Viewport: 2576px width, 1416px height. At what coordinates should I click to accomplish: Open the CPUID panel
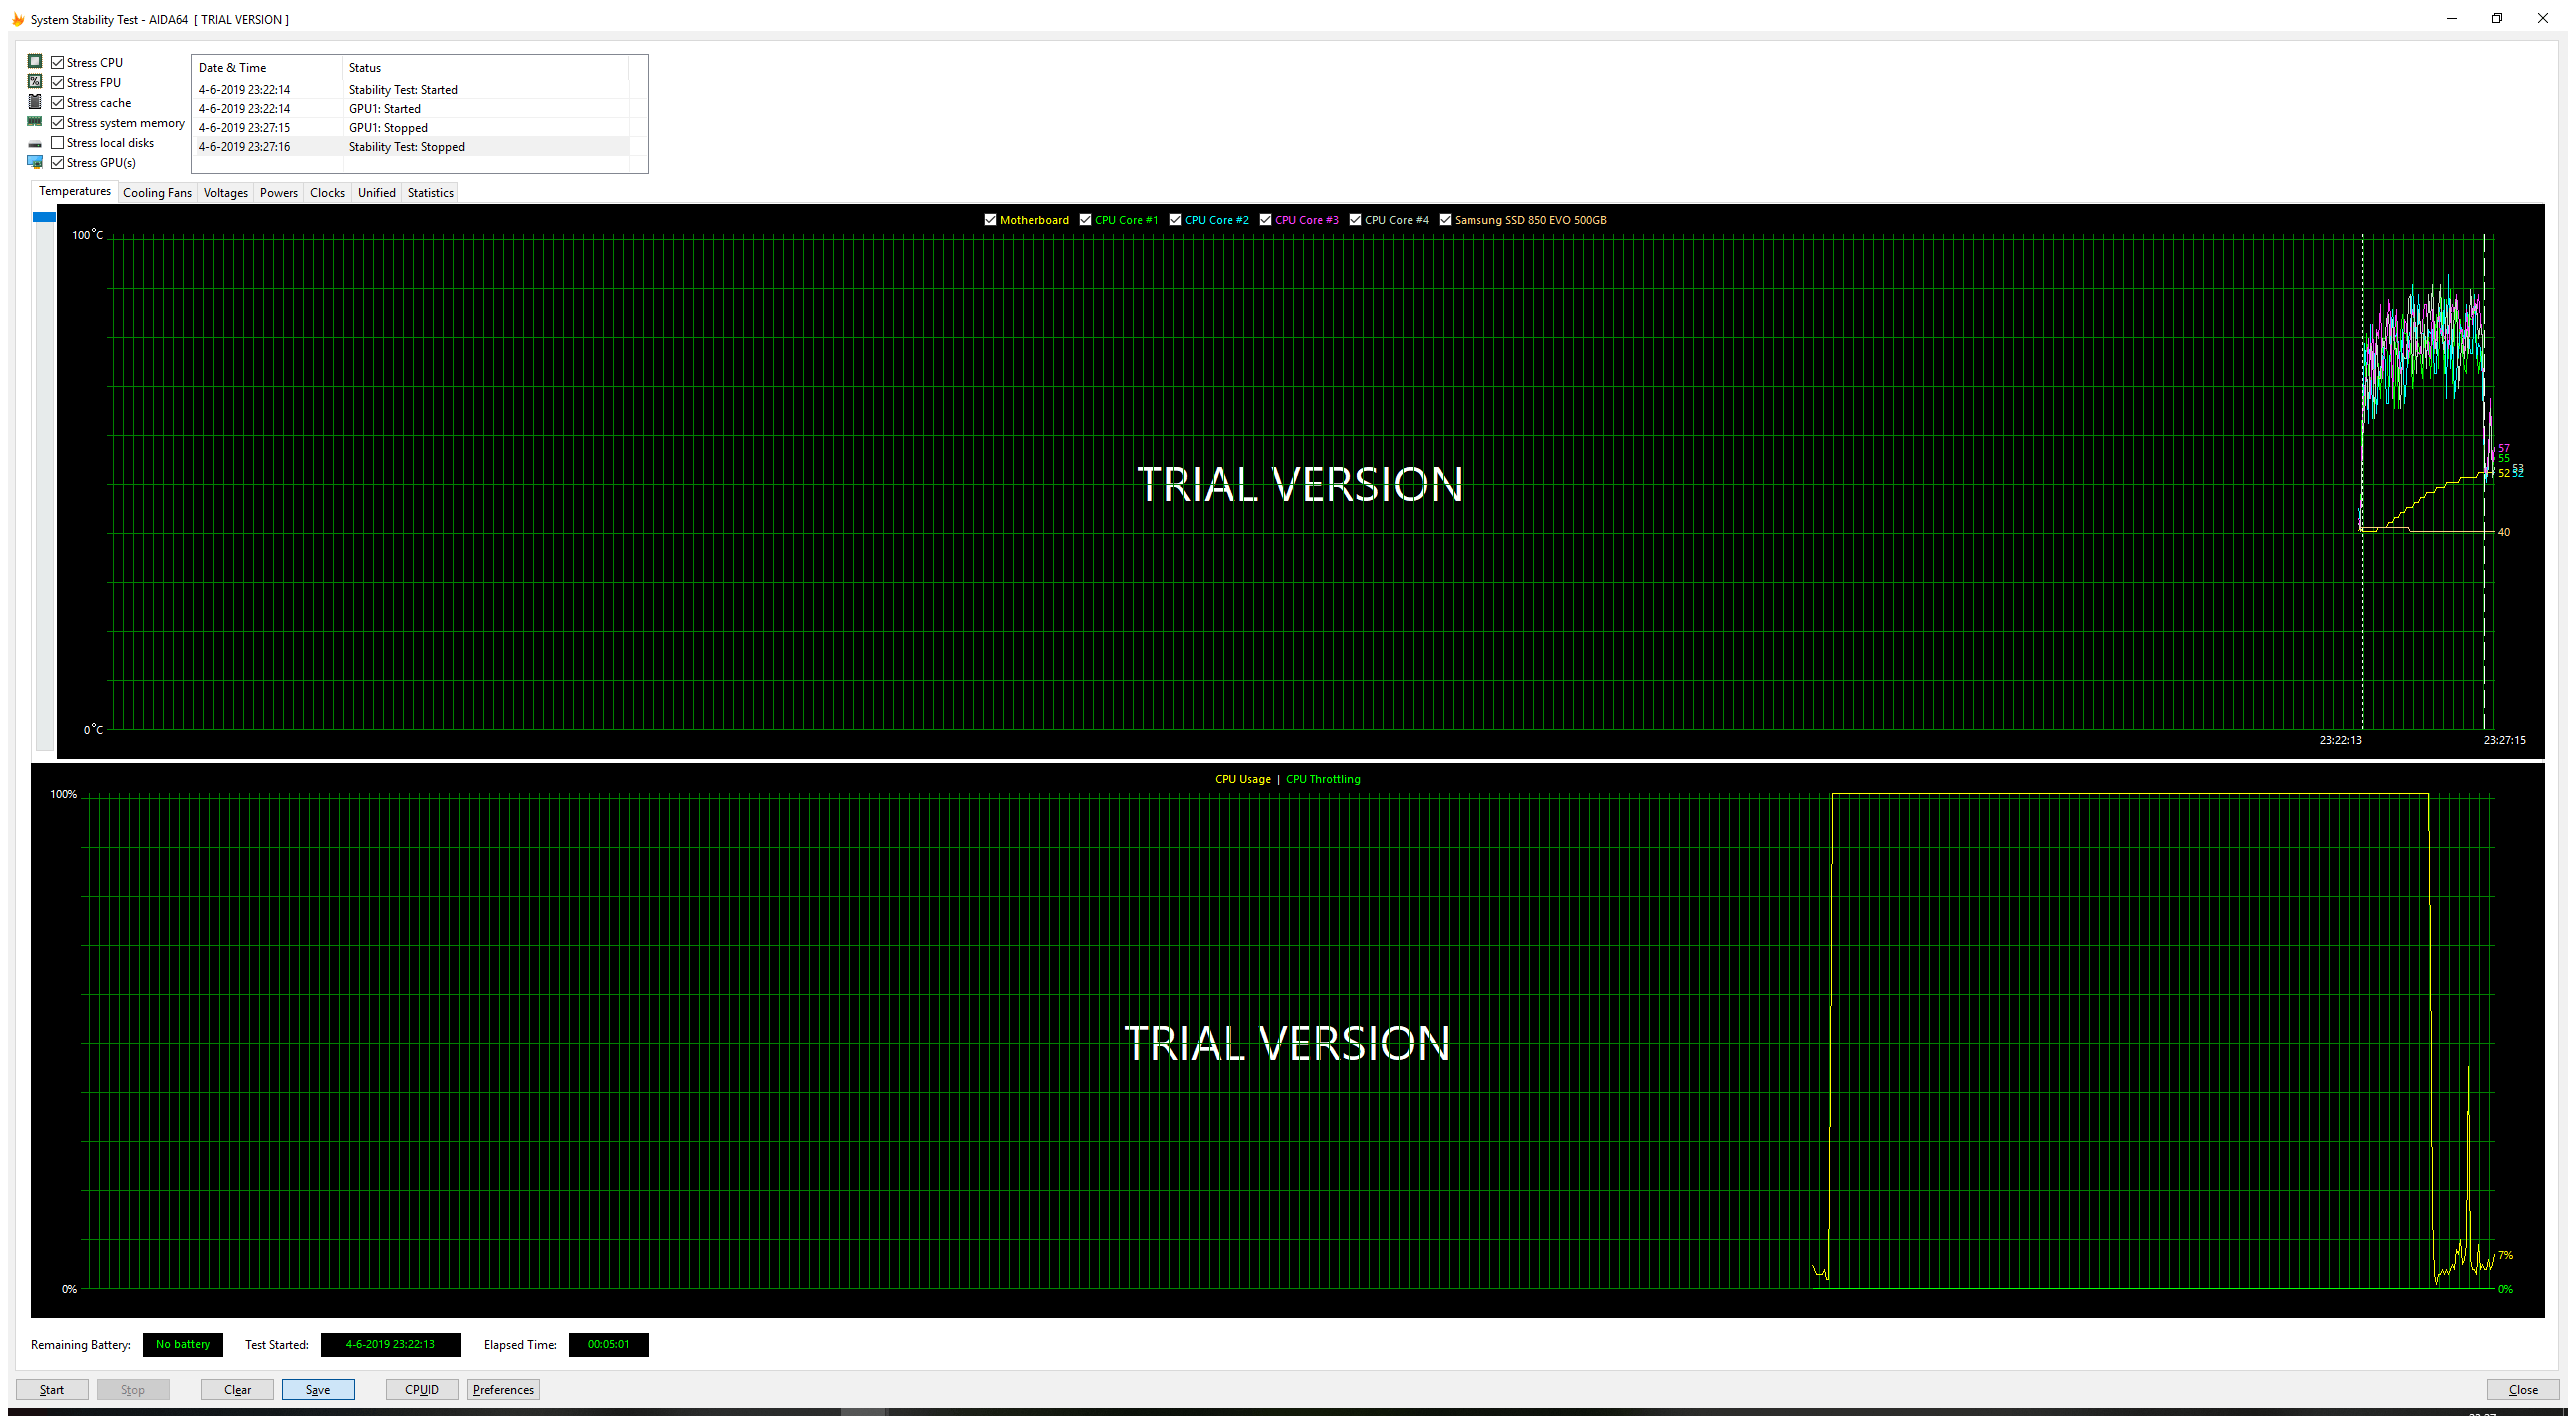[422, 1389]
